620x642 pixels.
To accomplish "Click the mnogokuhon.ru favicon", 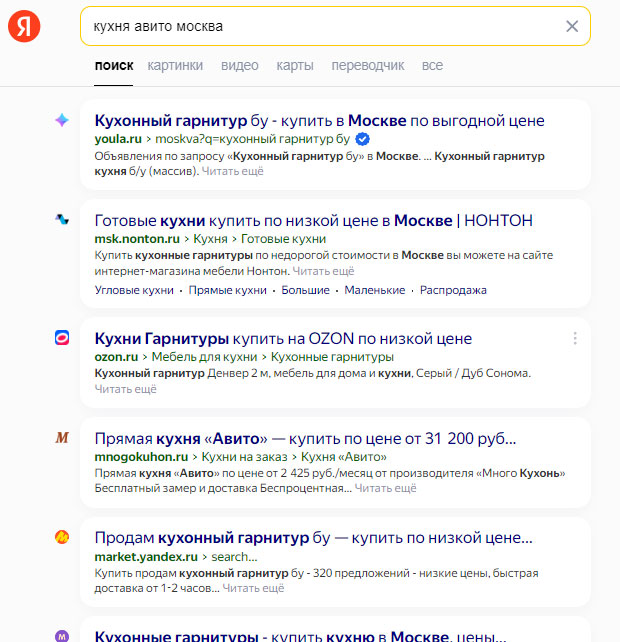I will 62,438.
